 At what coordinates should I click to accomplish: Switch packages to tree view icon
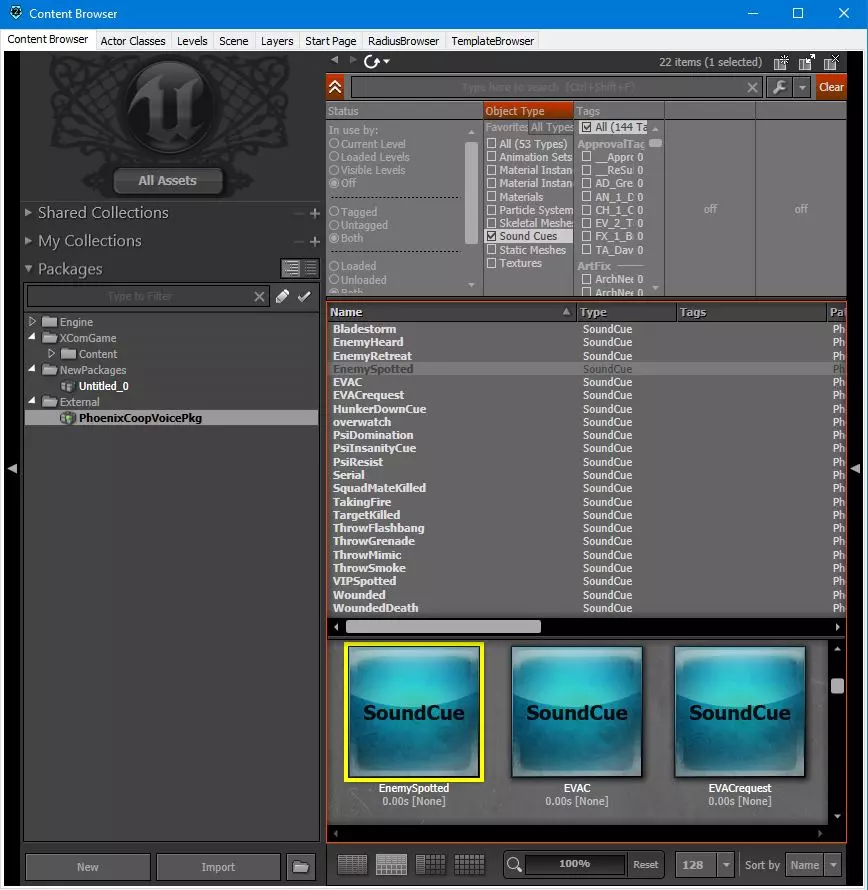pos(291,268)
